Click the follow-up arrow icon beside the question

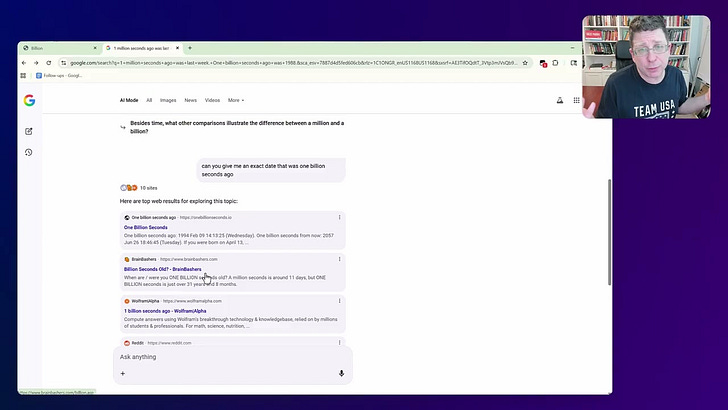(123, 127)
